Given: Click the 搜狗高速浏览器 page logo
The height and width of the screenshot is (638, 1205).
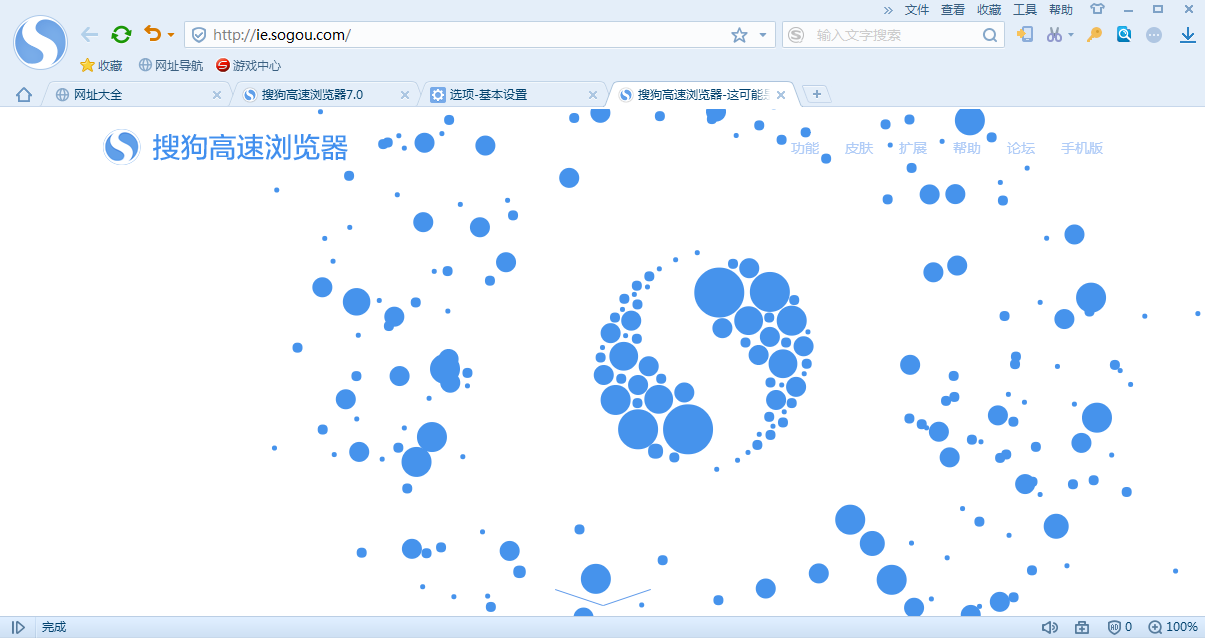Looking at the screenshot, I should pos(226,148).
